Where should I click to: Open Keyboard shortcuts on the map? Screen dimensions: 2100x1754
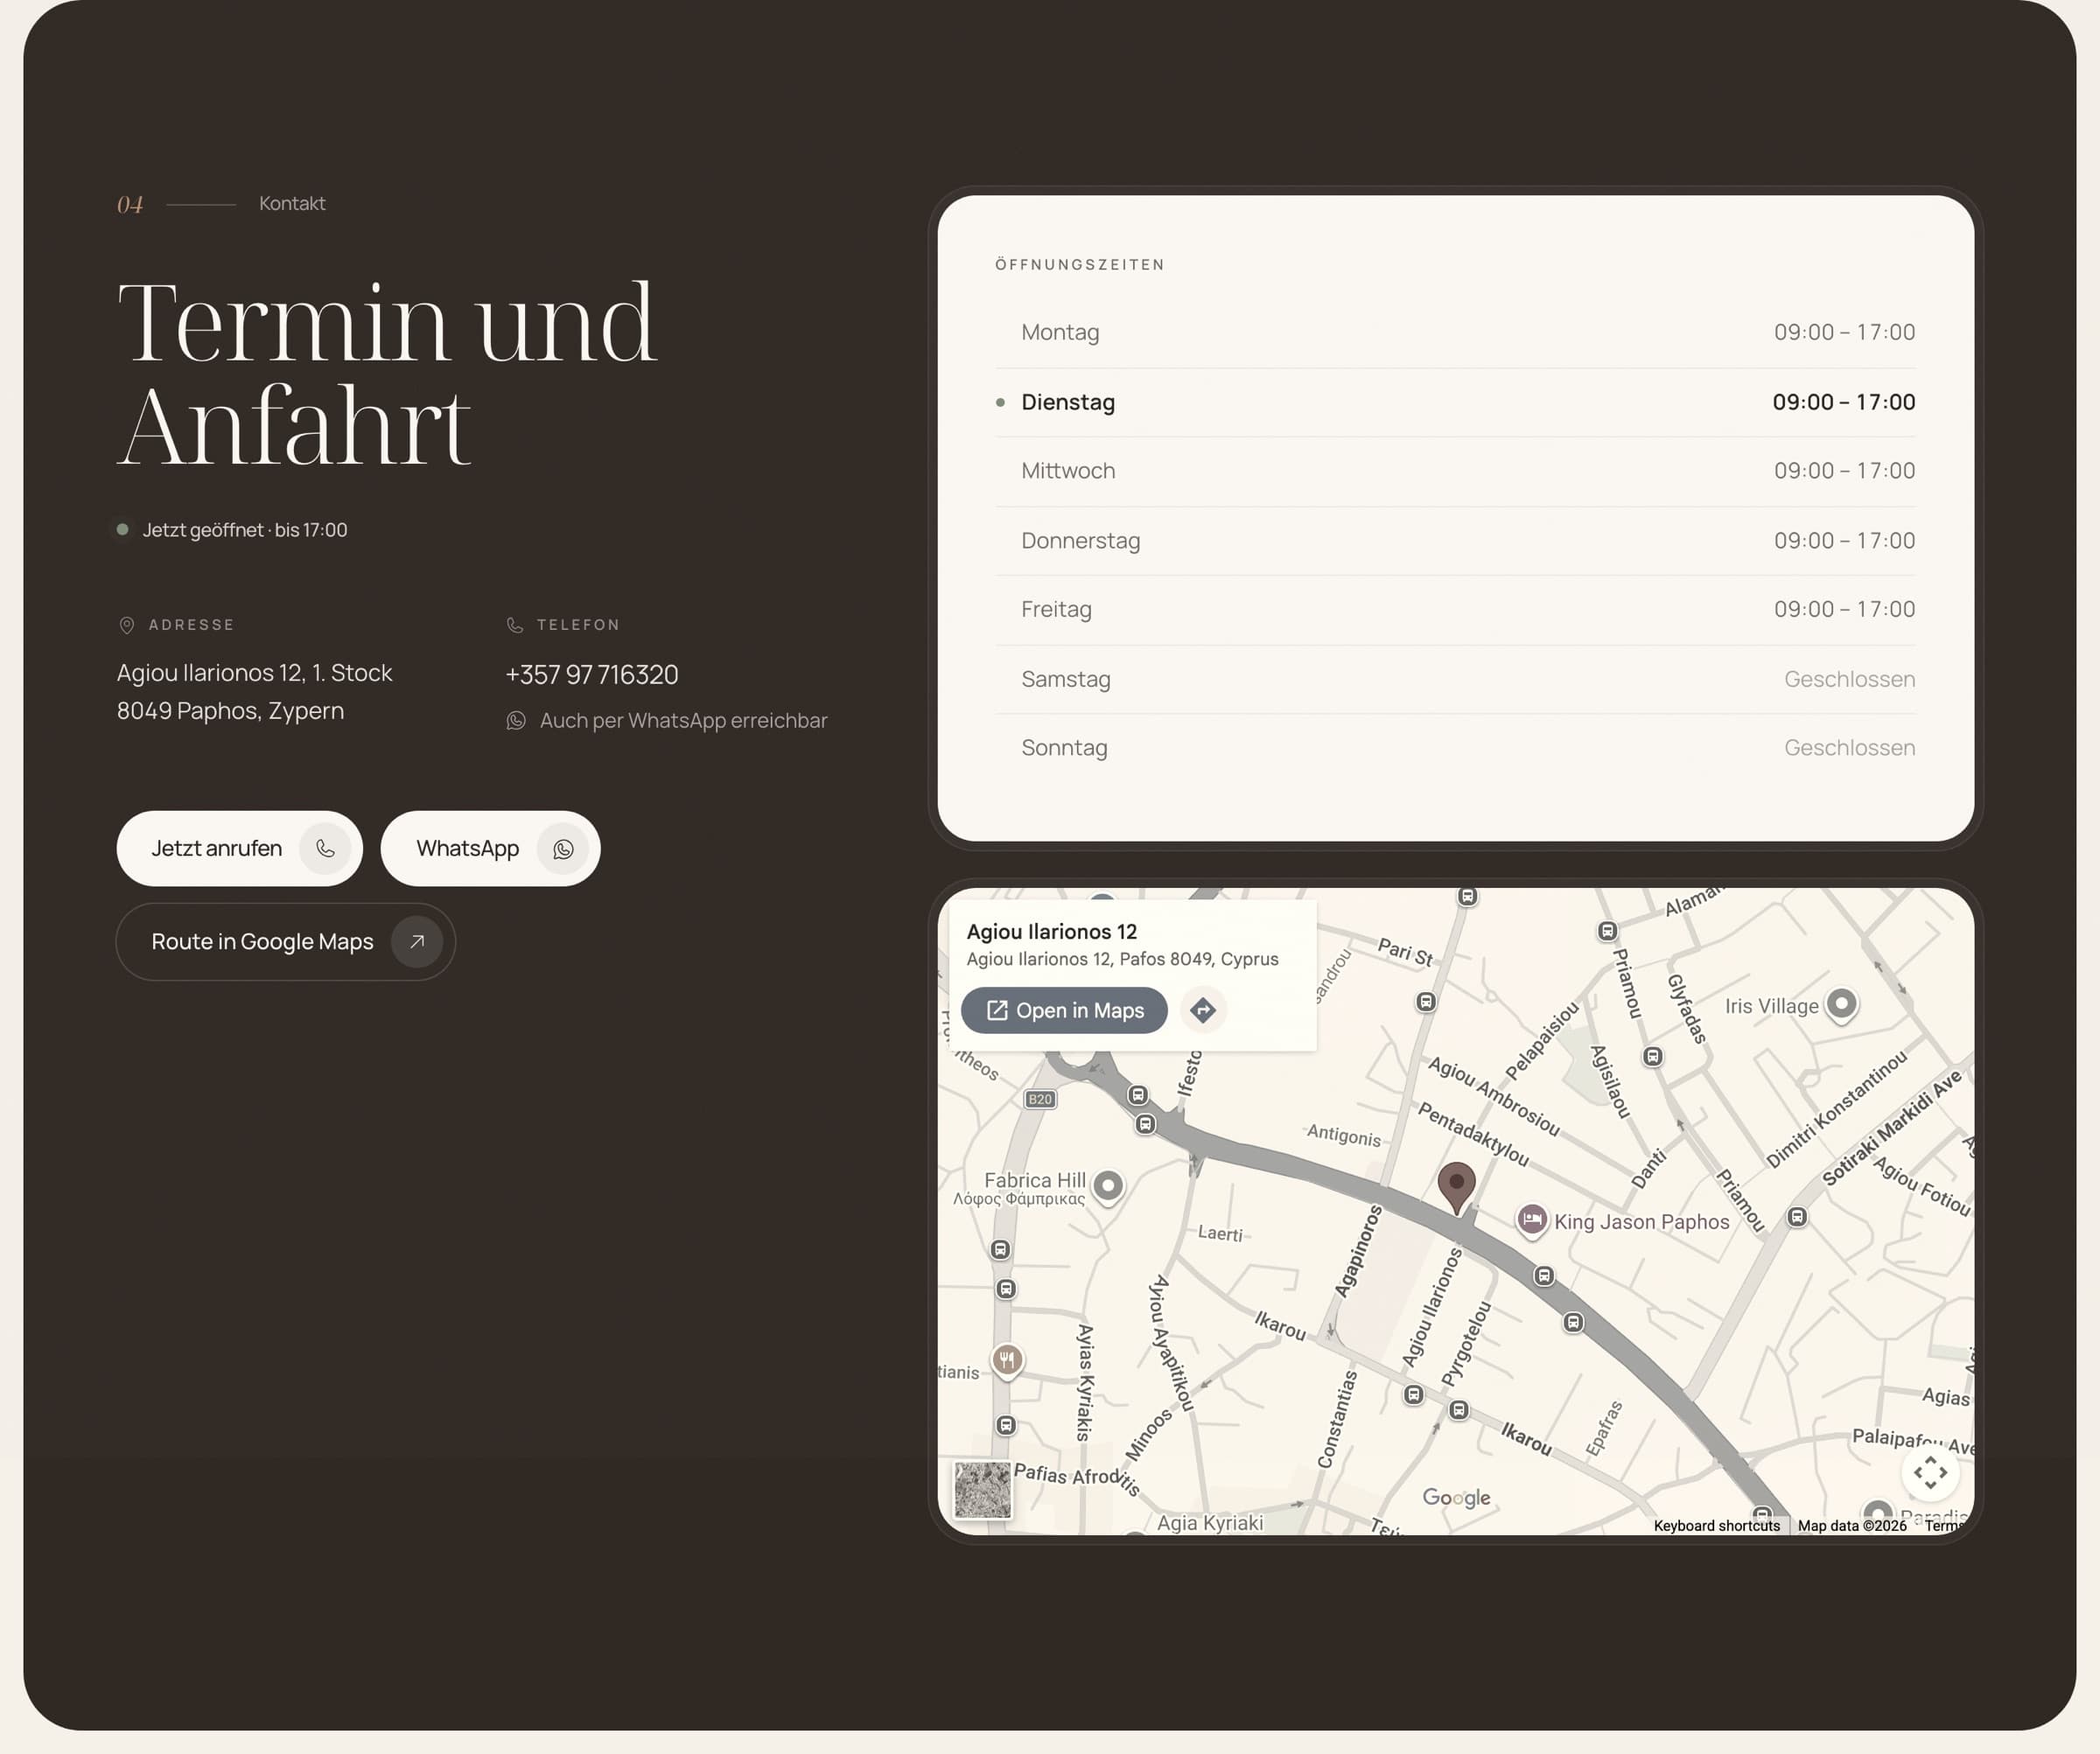(x=1716, y=1526)
